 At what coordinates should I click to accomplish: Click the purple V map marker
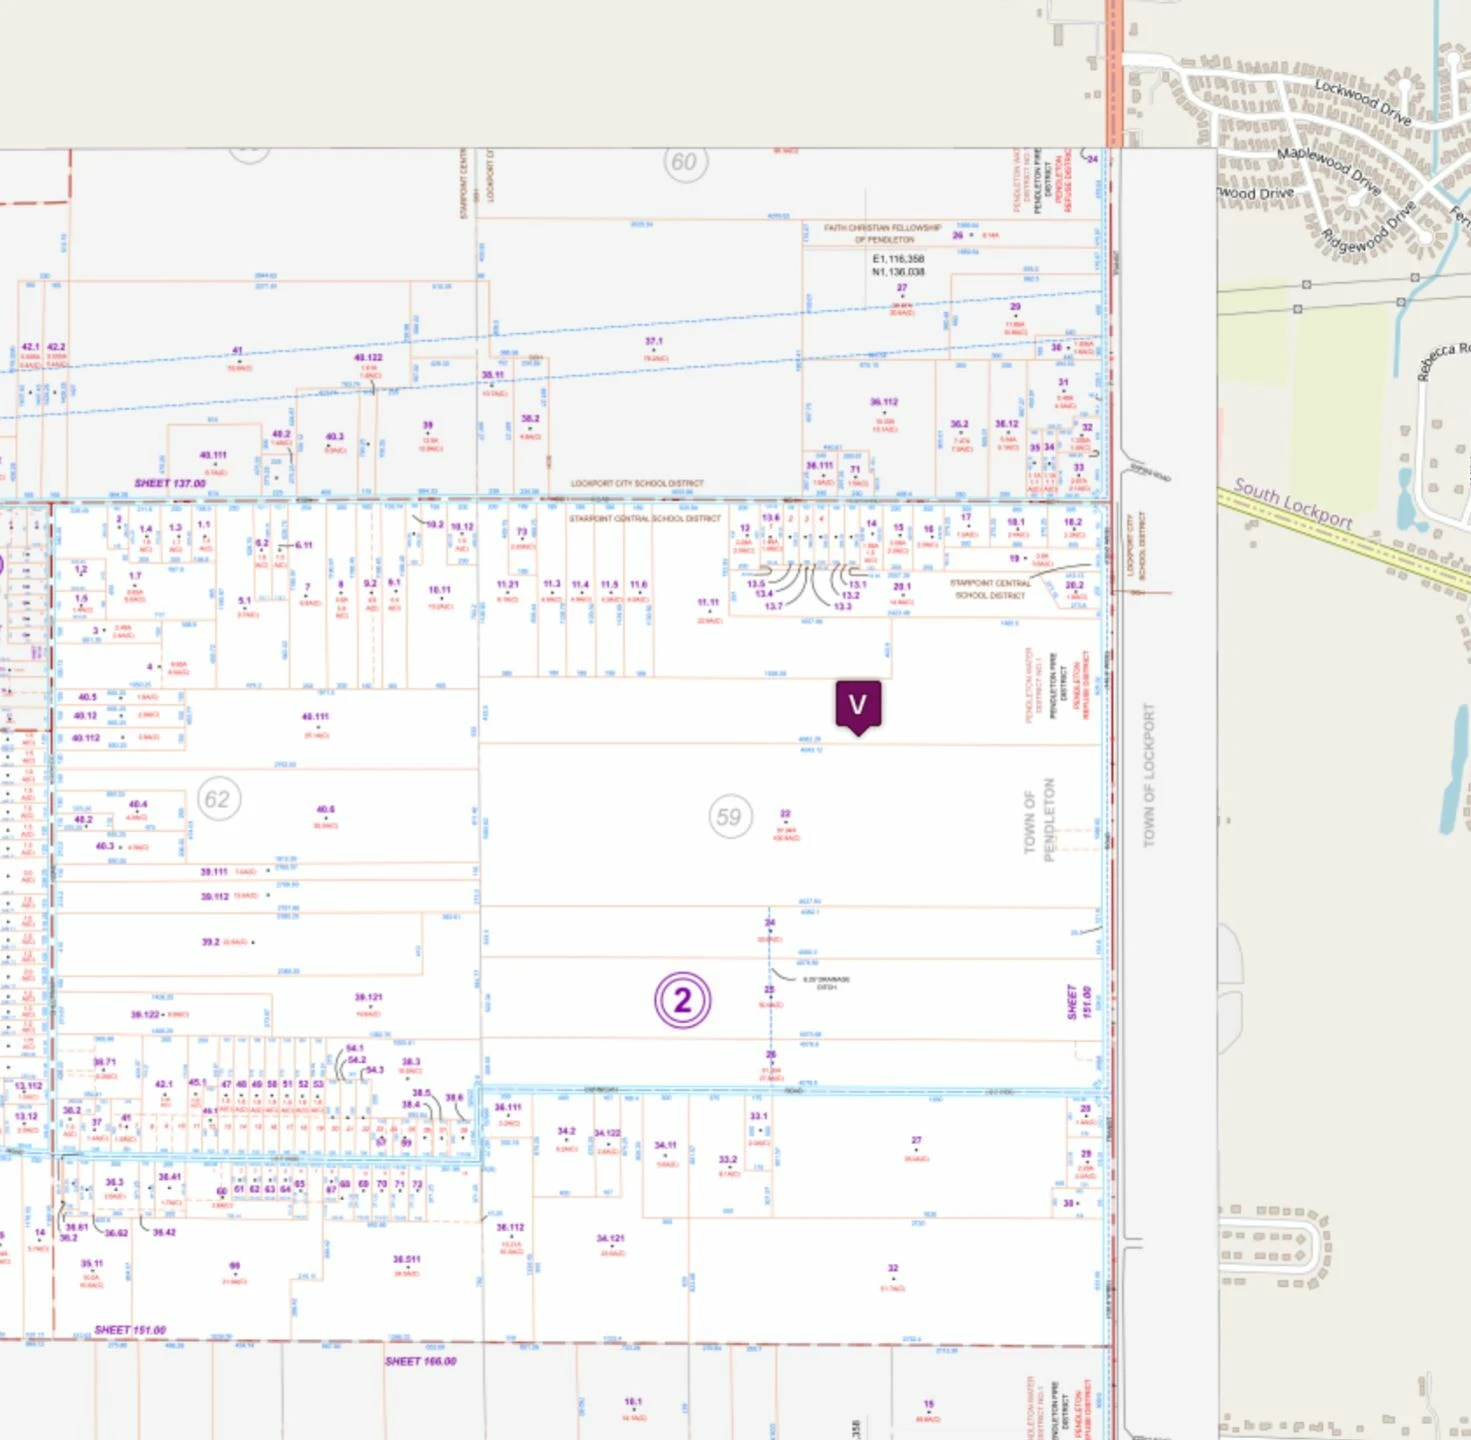point(858,707)
